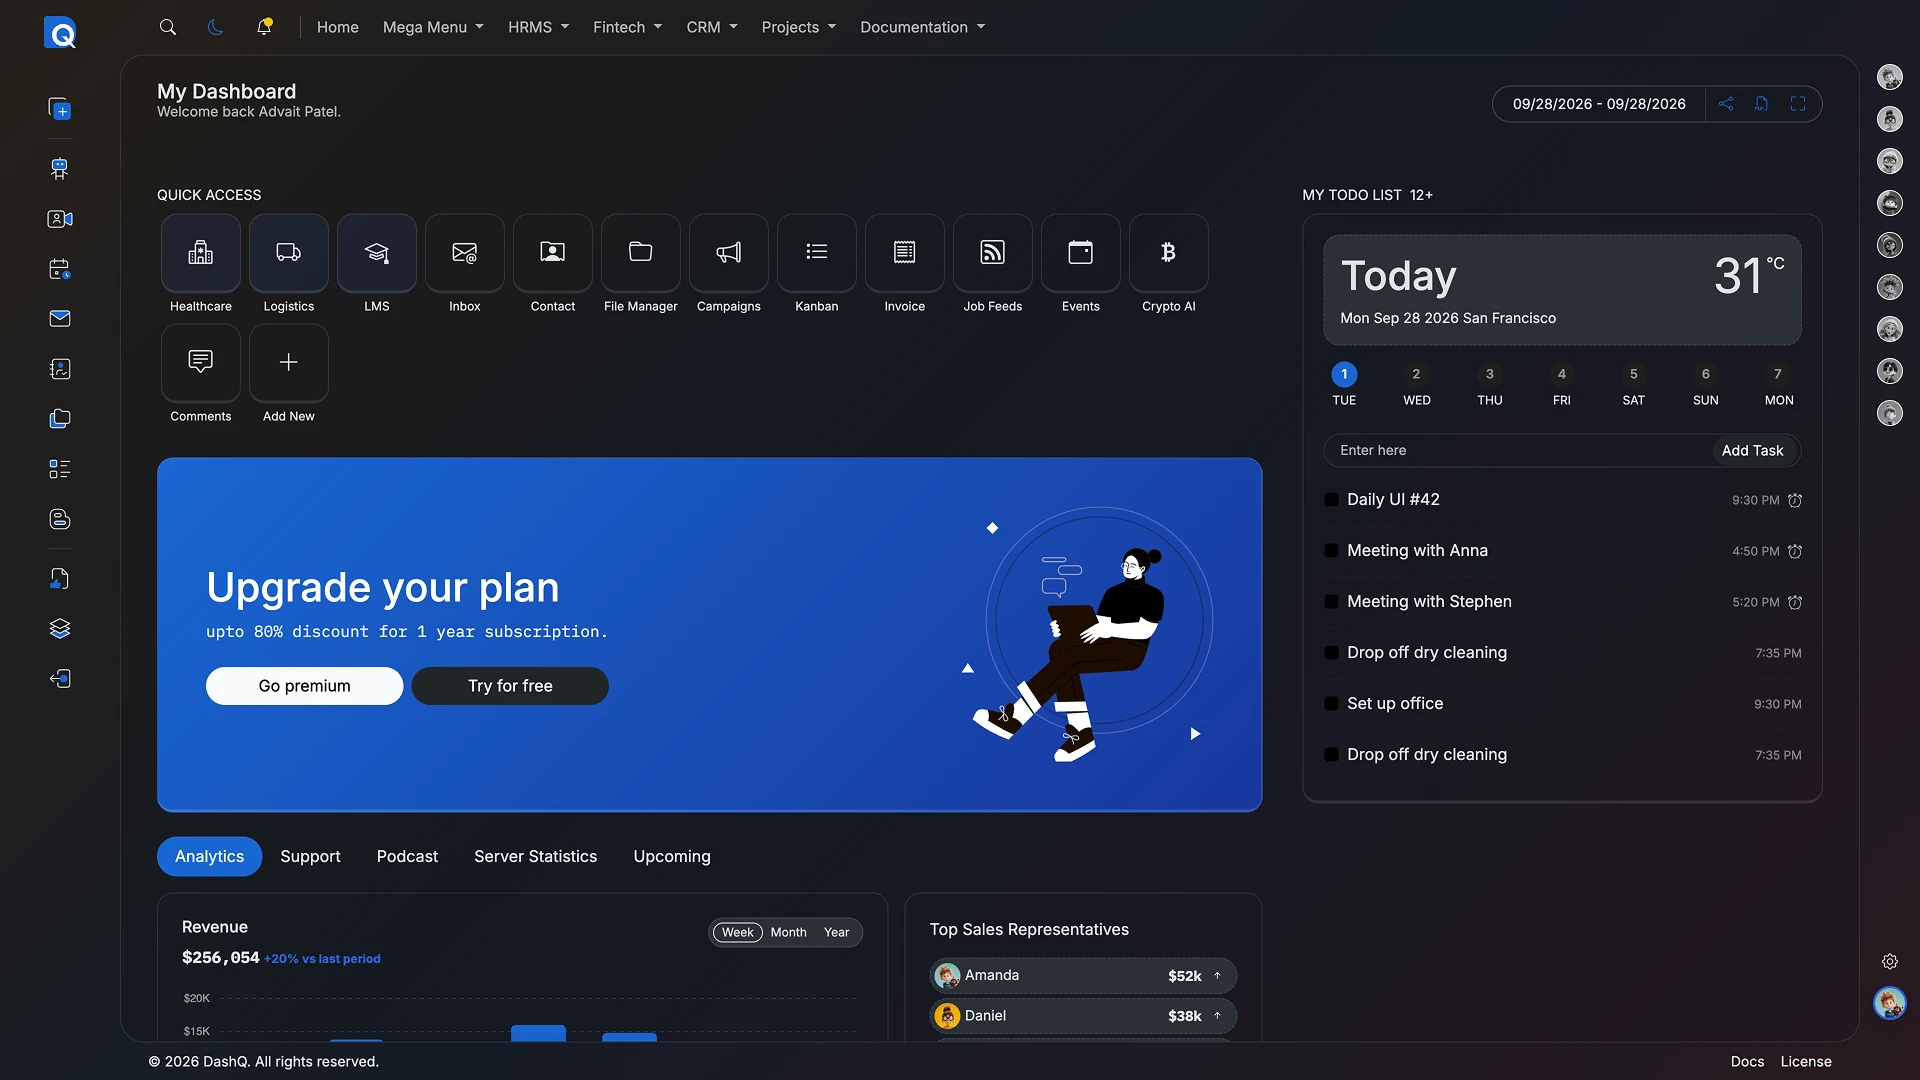Expand the Fintech dropdown menu
This screenshot has height=1080, width=1920.
click(x=627, y=27)
